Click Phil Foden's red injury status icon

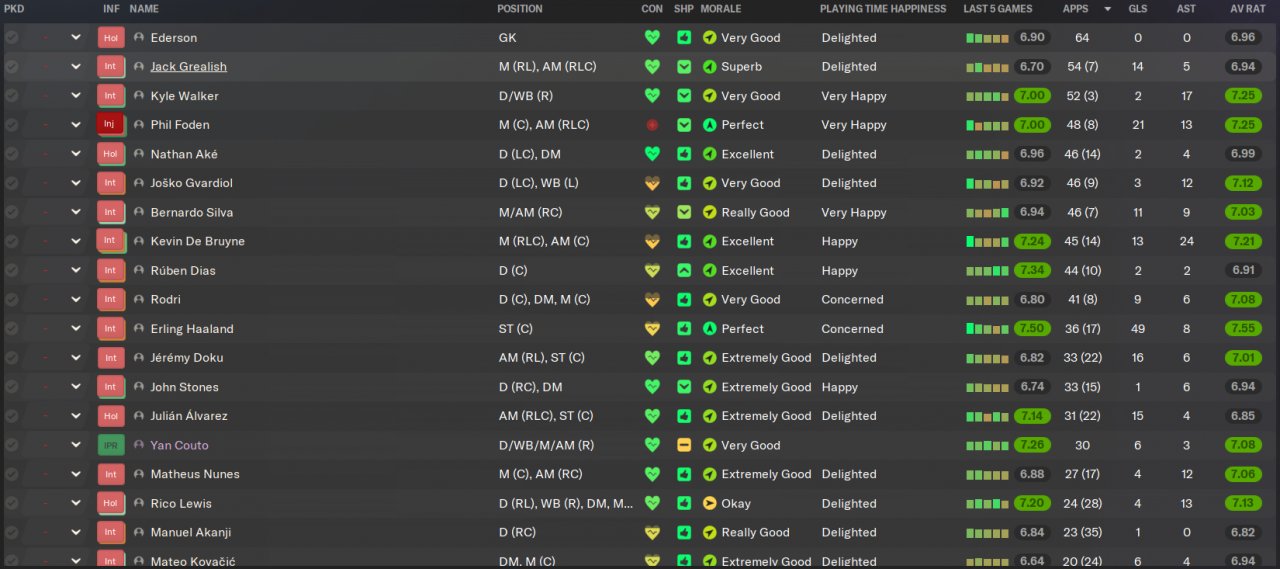(x=110, y=125)
